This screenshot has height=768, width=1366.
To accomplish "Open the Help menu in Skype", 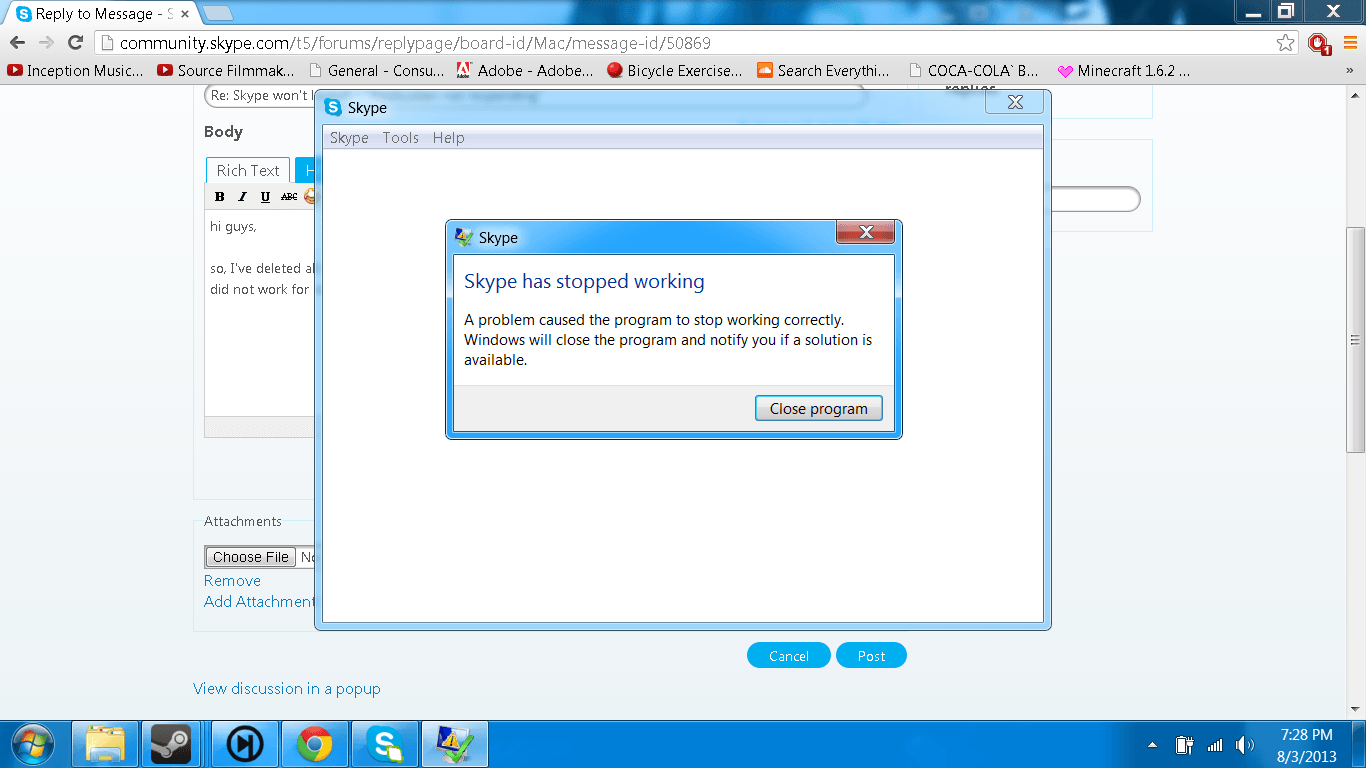I will tap(448, 138).
